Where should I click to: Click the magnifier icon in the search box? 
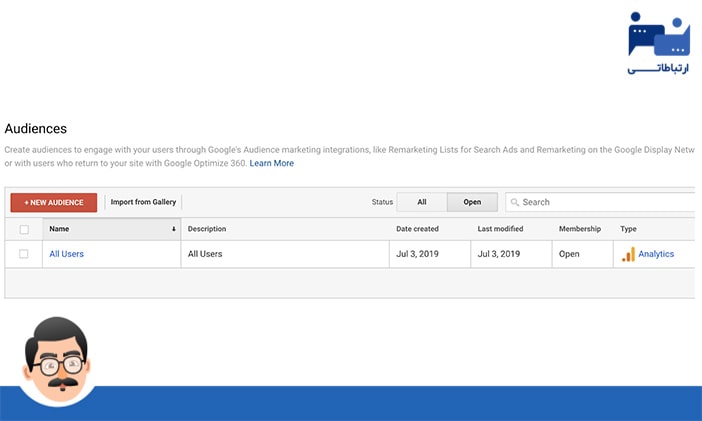coord(515,202)
